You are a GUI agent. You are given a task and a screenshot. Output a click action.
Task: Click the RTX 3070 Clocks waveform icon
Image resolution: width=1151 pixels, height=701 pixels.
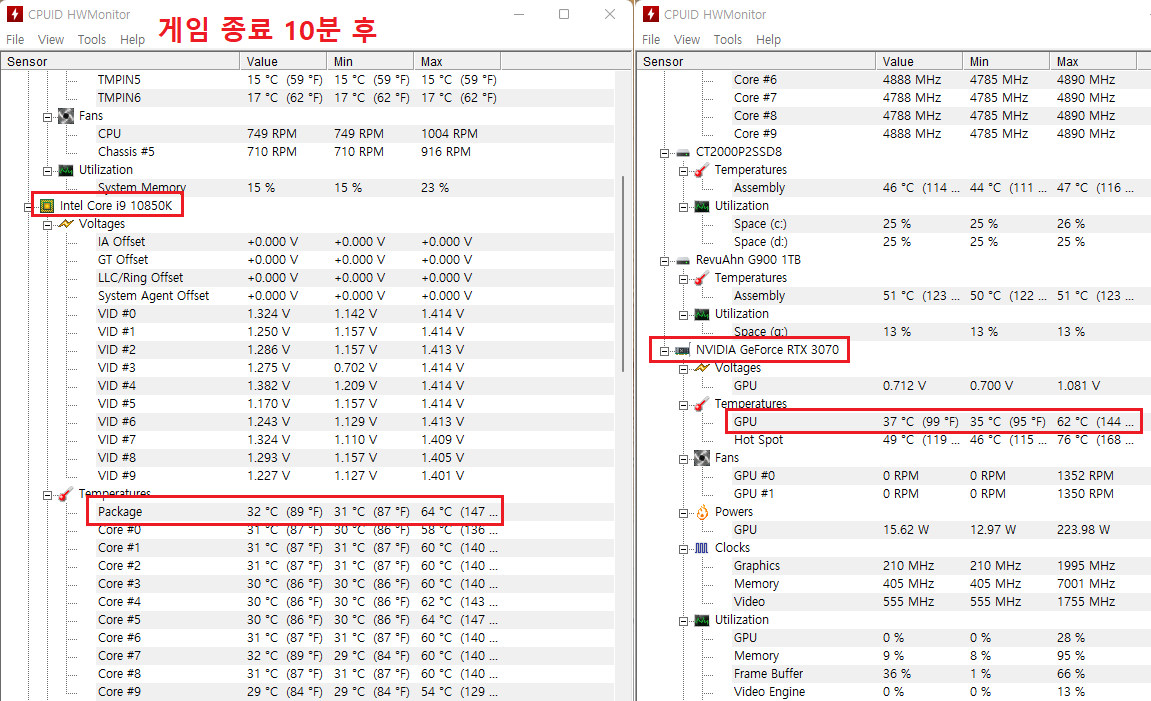(x=702, y=548)
